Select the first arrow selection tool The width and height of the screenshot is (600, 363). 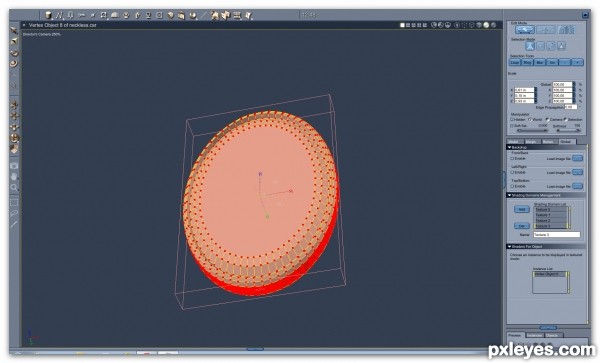tap(14, 30)
